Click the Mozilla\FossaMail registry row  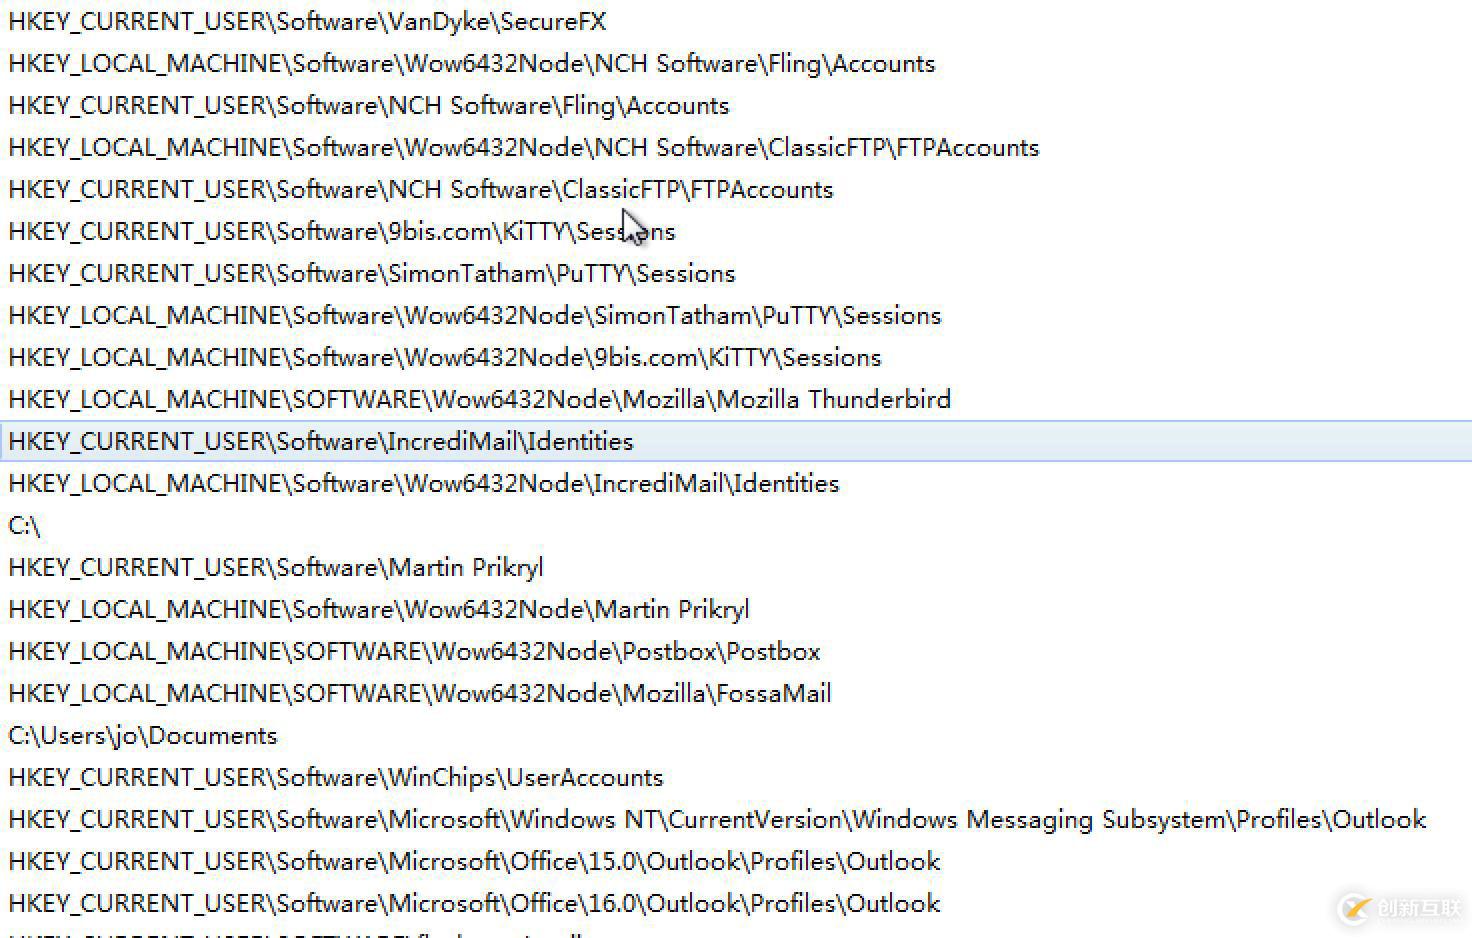coord(736,693)
